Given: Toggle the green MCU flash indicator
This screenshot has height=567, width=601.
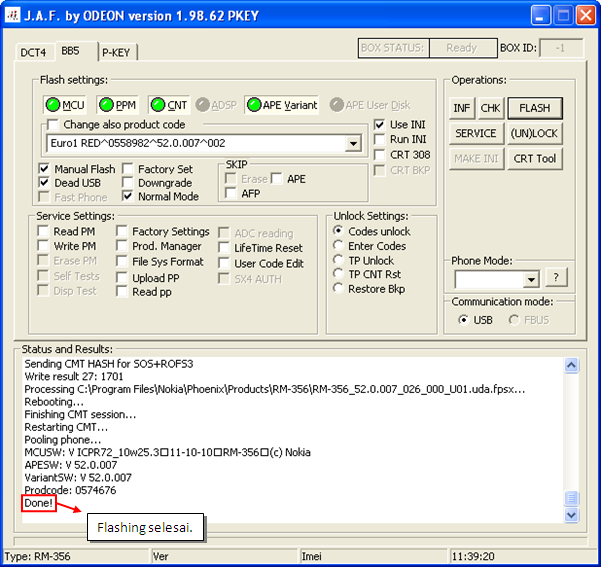Looking at the screenshot, I should pyautogui.click(x=65, y=105).
